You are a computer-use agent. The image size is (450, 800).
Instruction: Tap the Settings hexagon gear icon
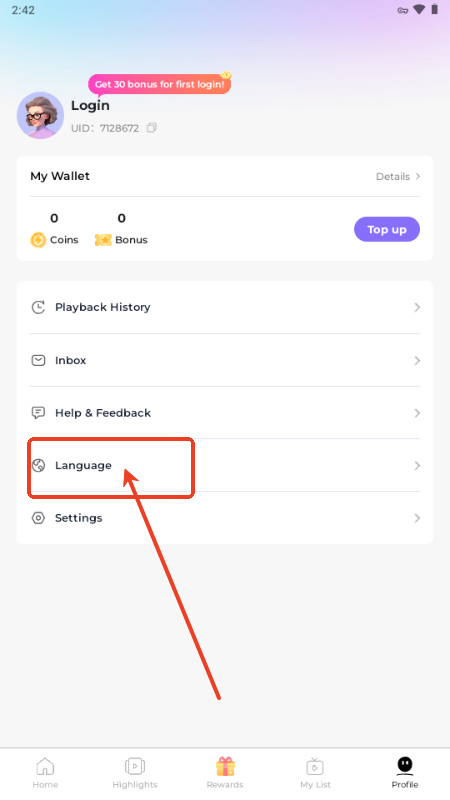pos(38,518)
